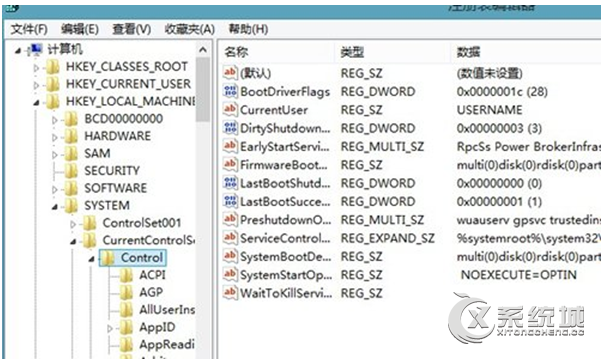Click string icon of ServiceControl value
Screen dimensions: 606x364
pos(230,237)
